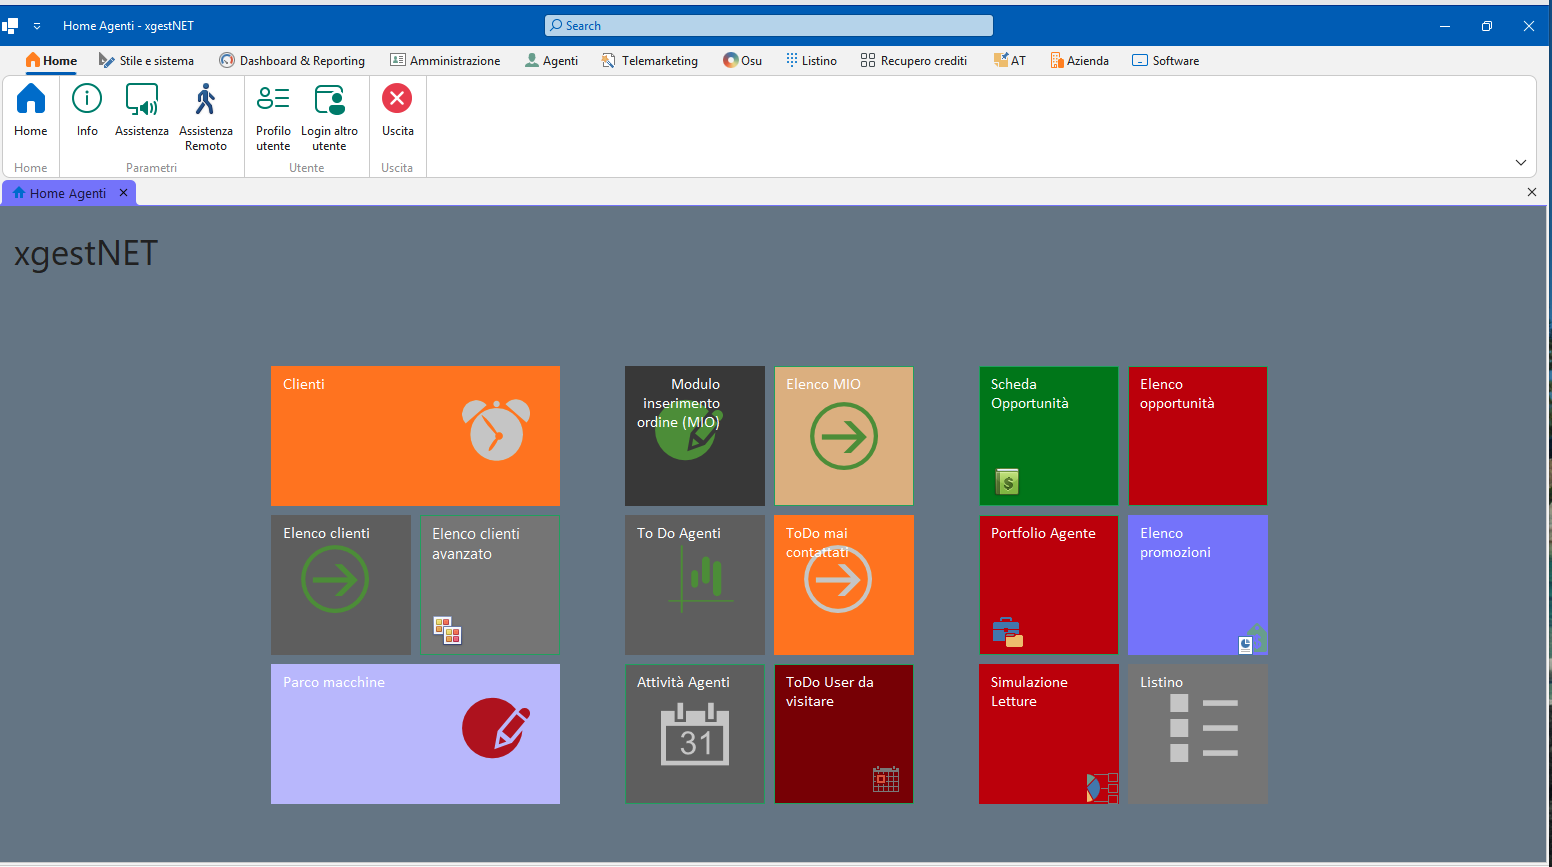Viewport: 1552px width, 867px height.
Task: Choose Login altro utente
Action: tap(329, 117)
